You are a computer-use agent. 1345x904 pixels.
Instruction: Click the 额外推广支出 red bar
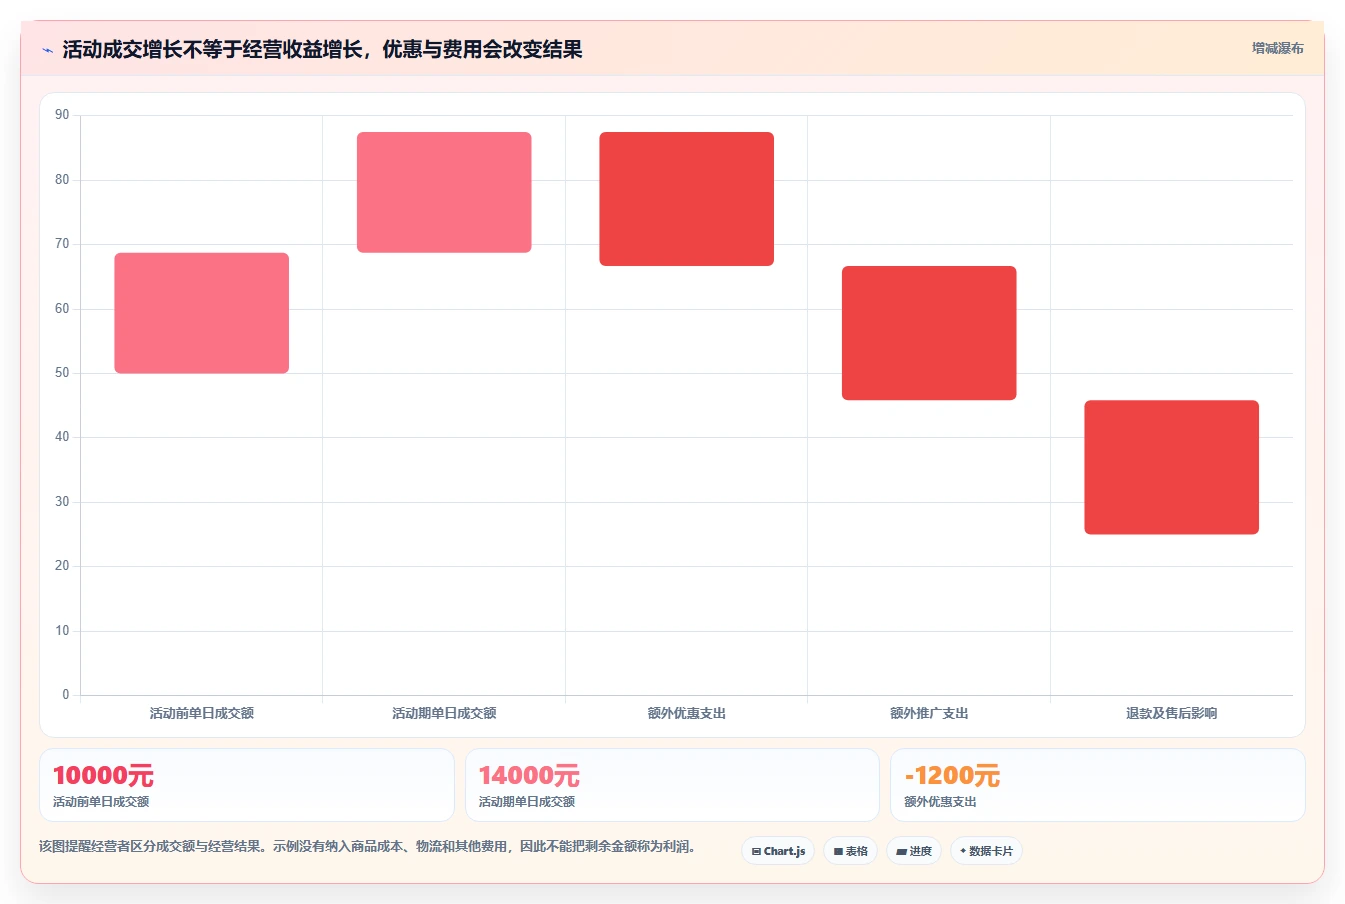click(929, 333)
